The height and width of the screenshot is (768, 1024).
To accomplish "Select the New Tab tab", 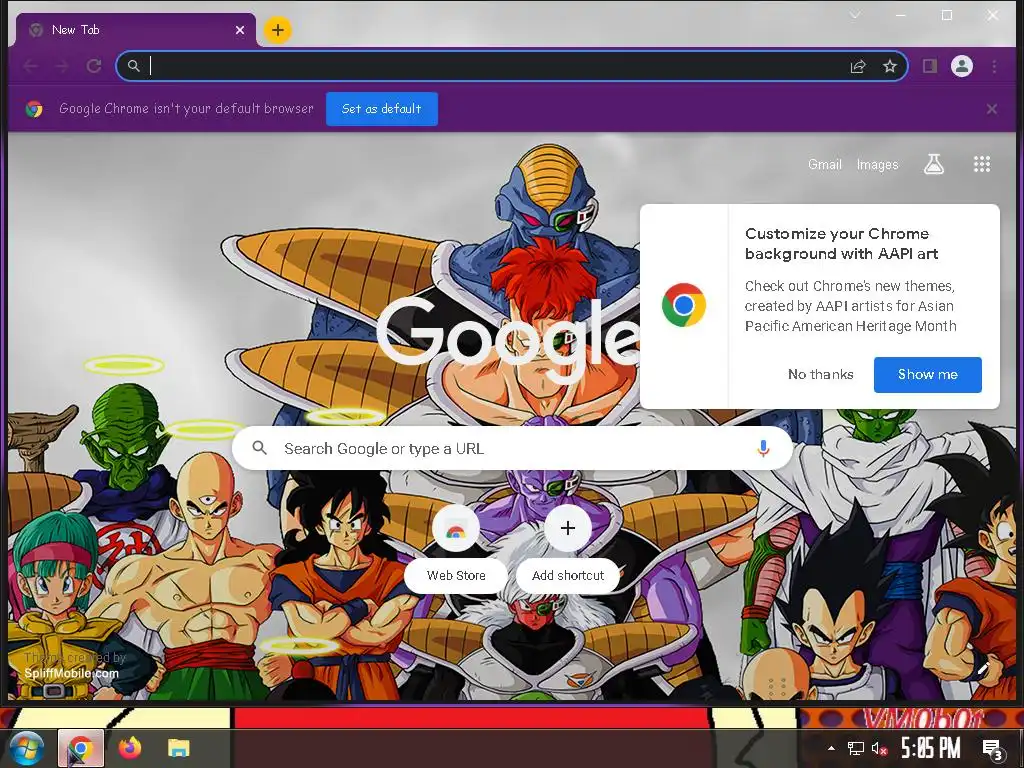I will pyautogui.click(x=135, y=30).
